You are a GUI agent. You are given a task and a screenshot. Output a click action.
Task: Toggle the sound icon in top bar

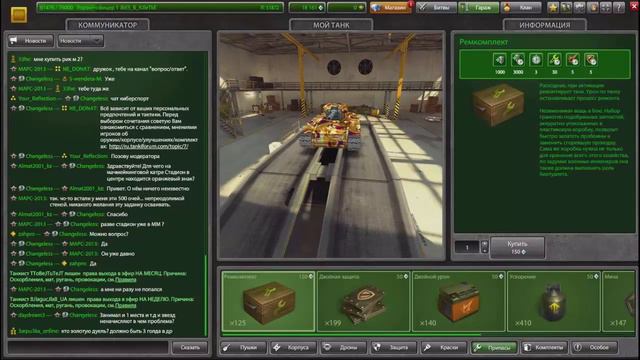pyautogui.click(x=593, y=7)
